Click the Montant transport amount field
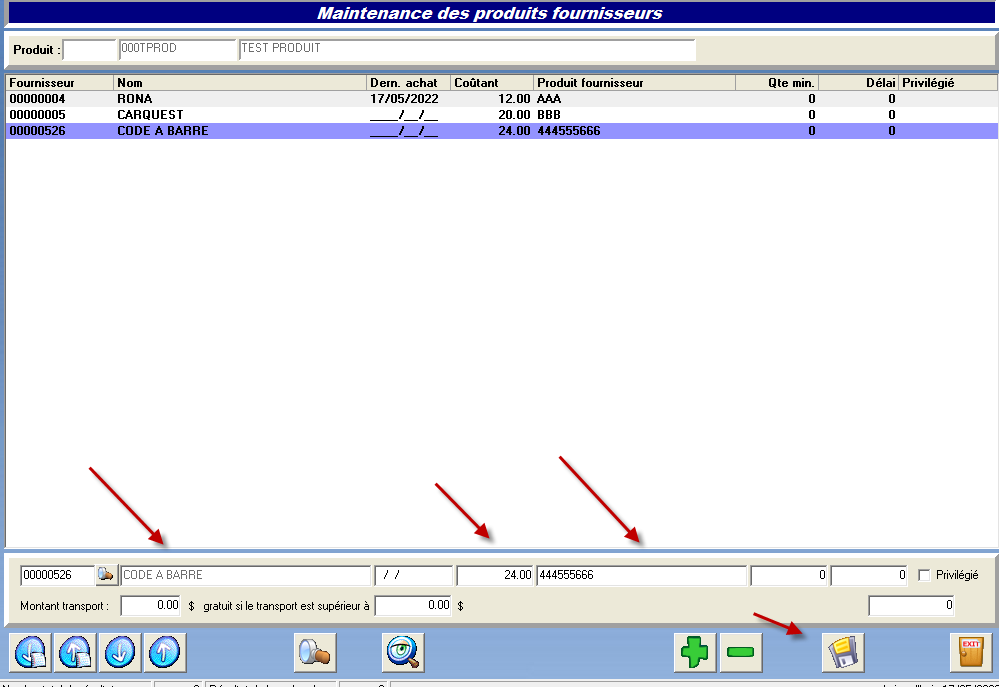This screenshot has width=999, height=687. click(151, 605)
